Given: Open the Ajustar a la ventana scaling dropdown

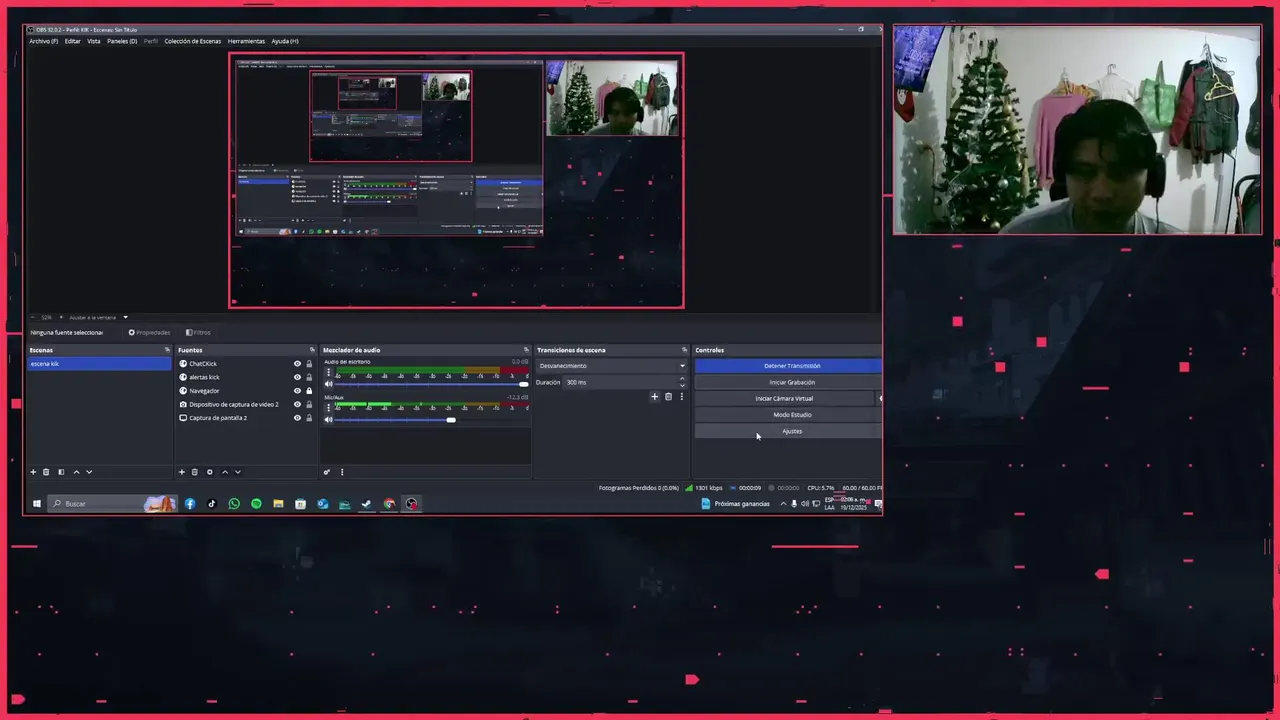Looking at the screenshot, I should click(98, 317).
